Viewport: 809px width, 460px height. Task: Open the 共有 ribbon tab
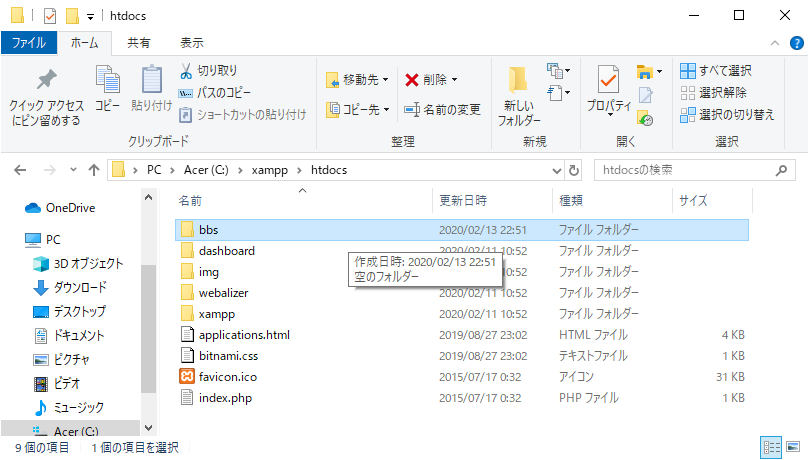click(139, 42)
